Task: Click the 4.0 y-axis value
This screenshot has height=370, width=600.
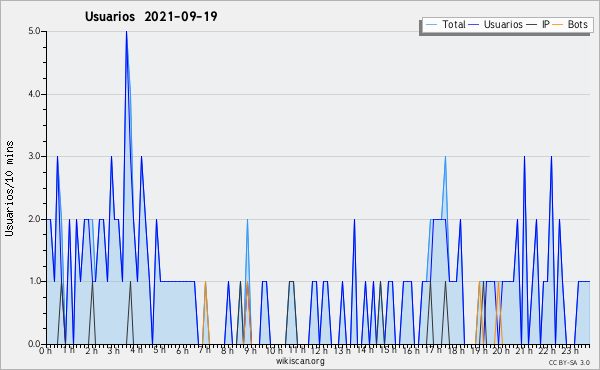Action: pos(34,94)
